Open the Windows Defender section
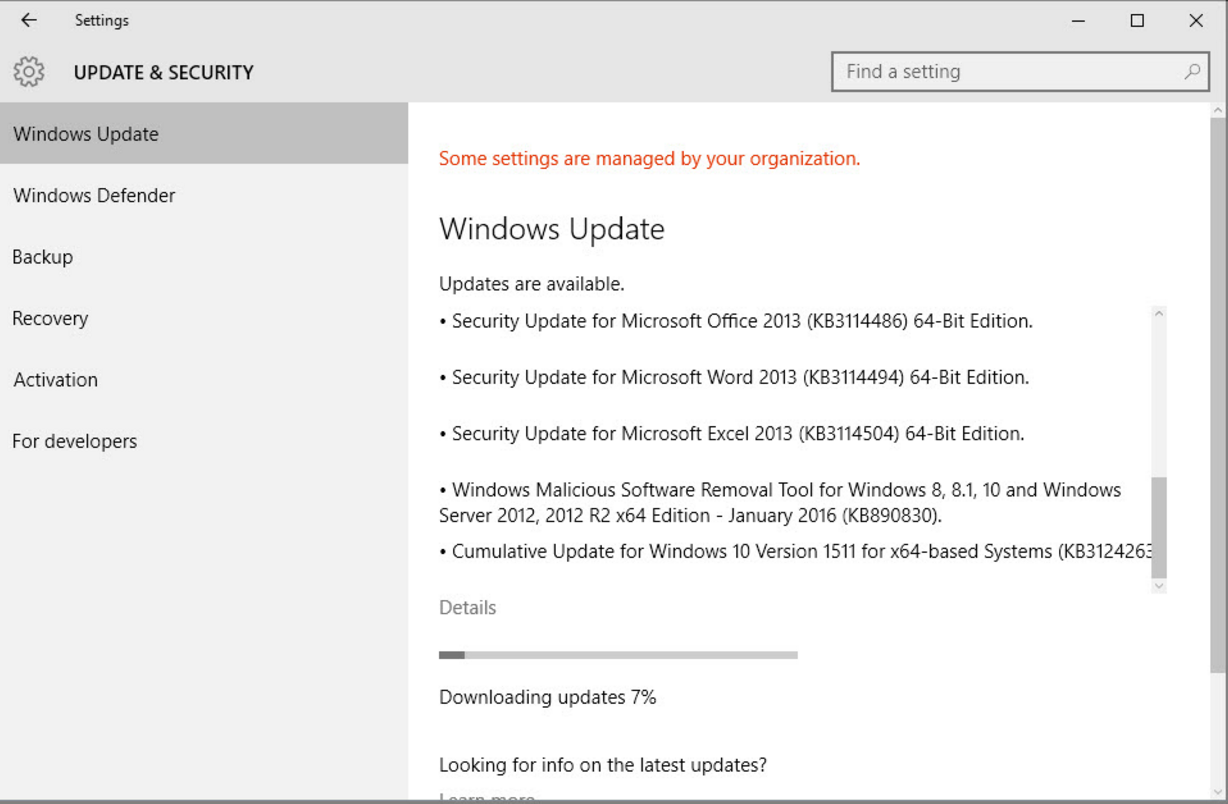Viewport: 1228px width, 804px height. coord(204,196)
